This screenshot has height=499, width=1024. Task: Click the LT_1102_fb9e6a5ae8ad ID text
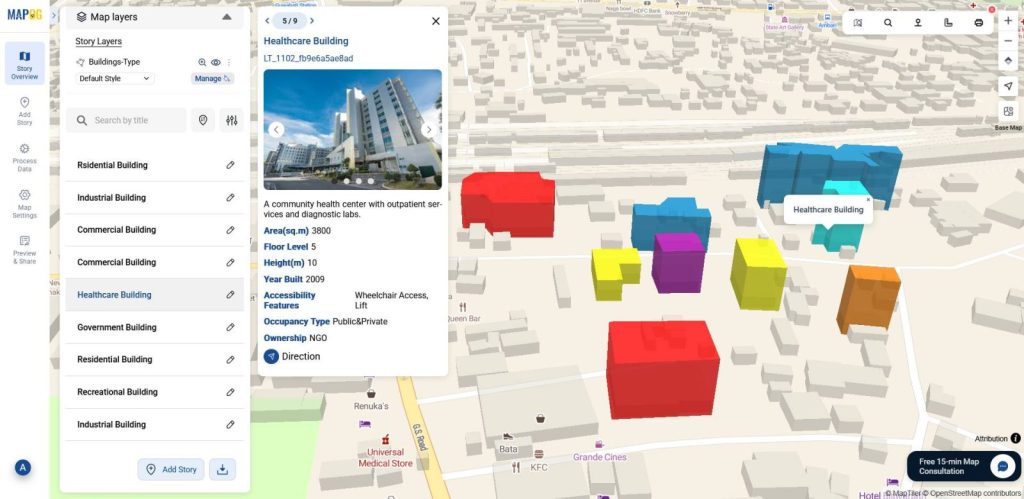[x=308, y=58]
